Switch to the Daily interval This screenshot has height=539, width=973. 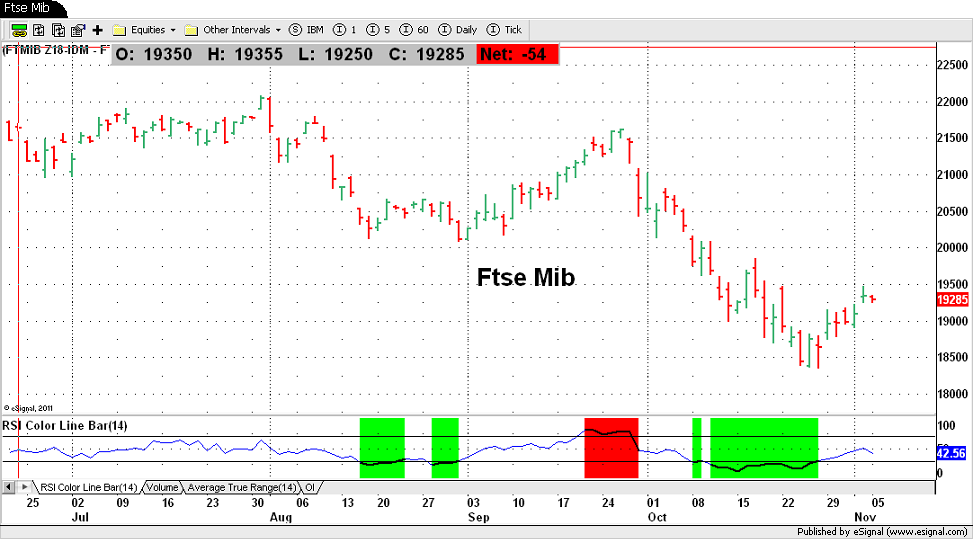[458, 30]
